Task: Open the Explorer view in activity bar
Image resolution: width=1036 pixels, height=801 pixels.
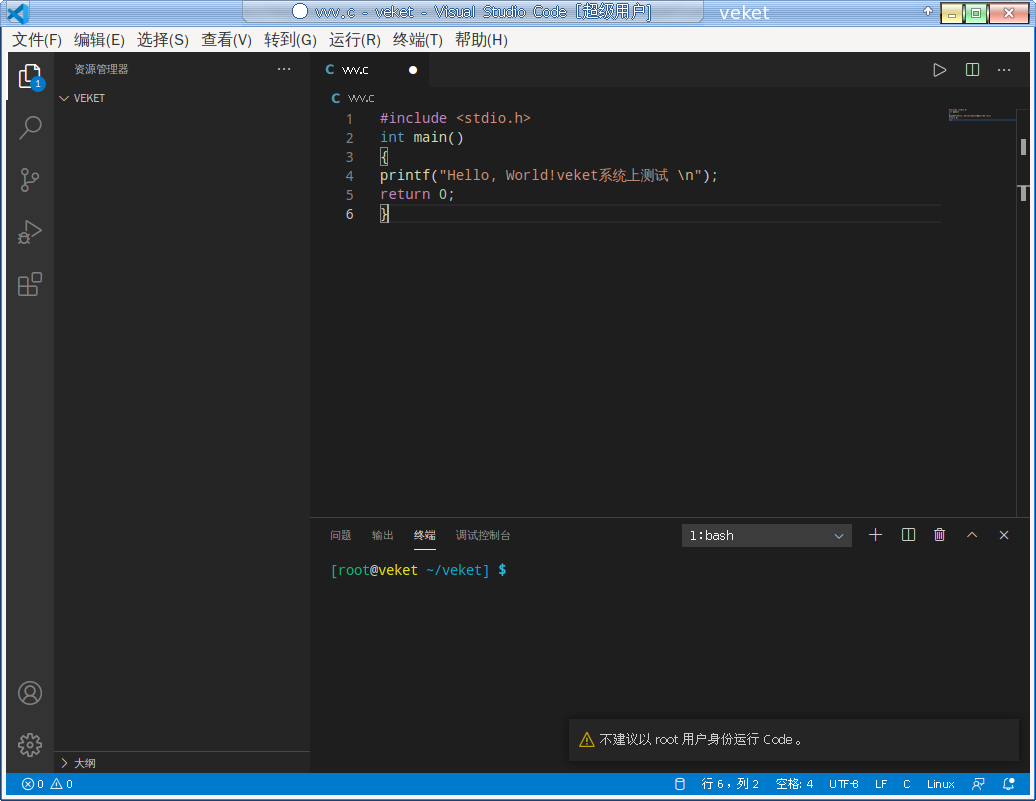Action: (30, 77)
